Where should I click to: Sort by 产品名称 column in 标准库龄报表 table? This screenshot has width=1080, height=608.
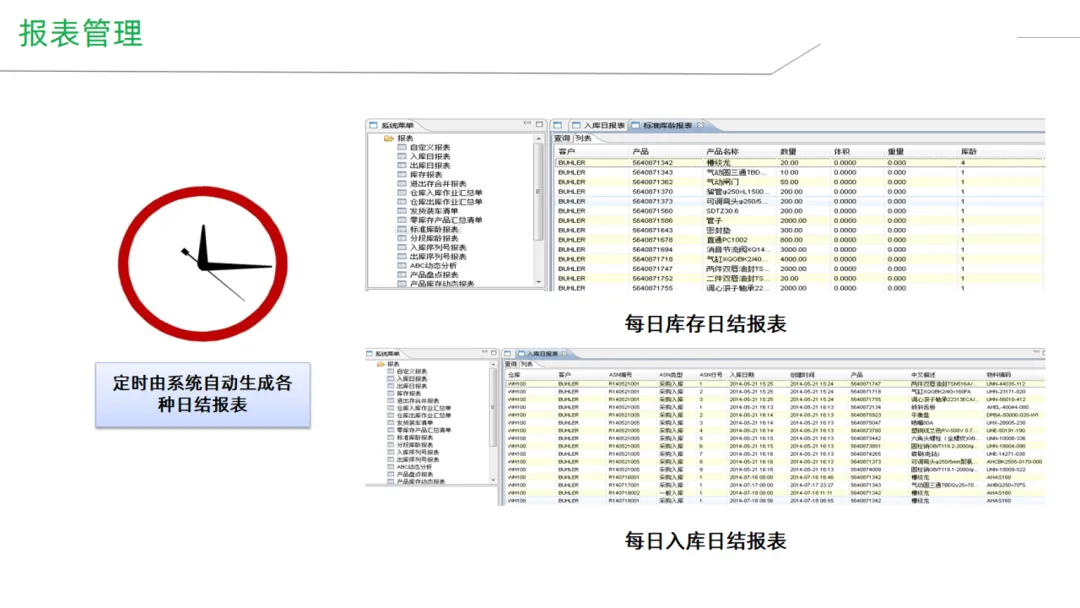pos(723,151)
